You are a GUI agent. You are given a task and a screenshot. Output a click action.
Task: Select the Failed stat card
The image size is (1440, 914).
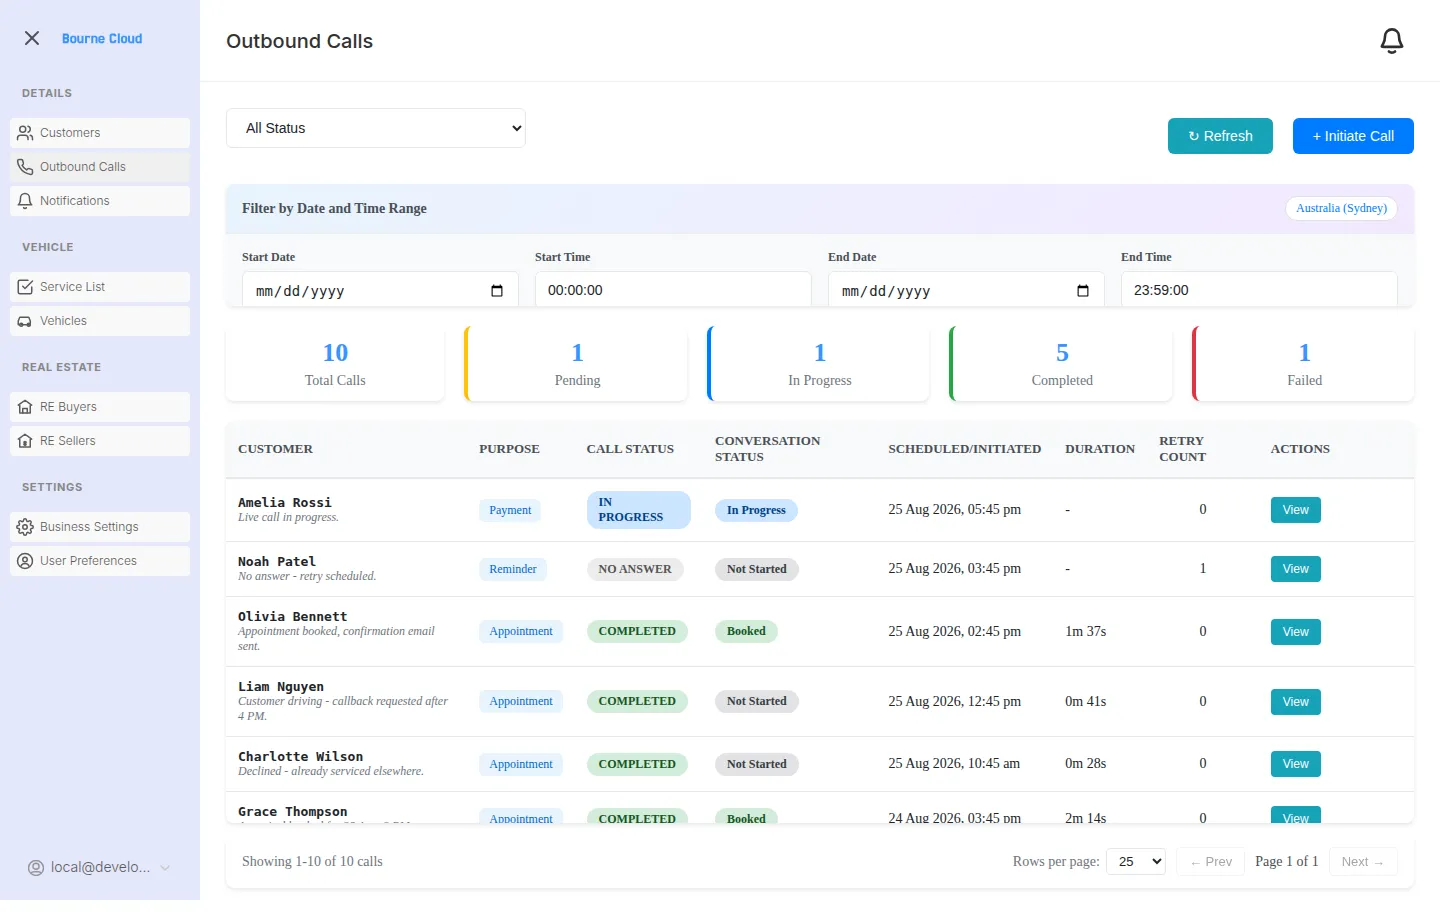coord(1304,364)
